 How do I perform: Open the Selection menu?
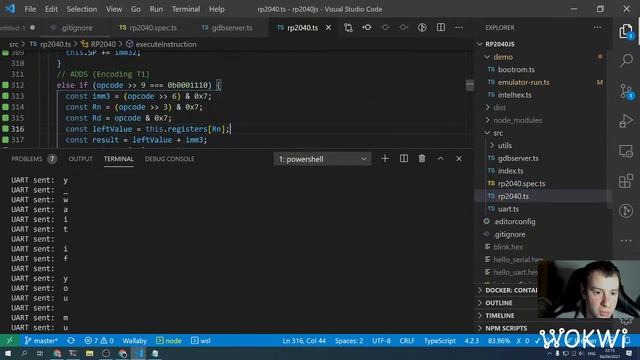pyautogui.click(x=82, y=9)
